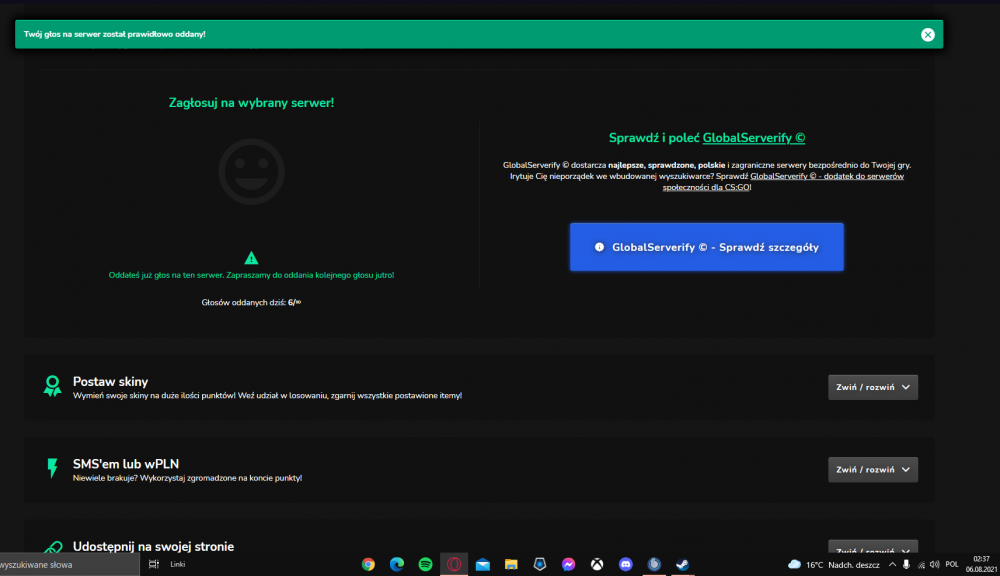Open the Xbox app from the taskbar

coord(597,564)
